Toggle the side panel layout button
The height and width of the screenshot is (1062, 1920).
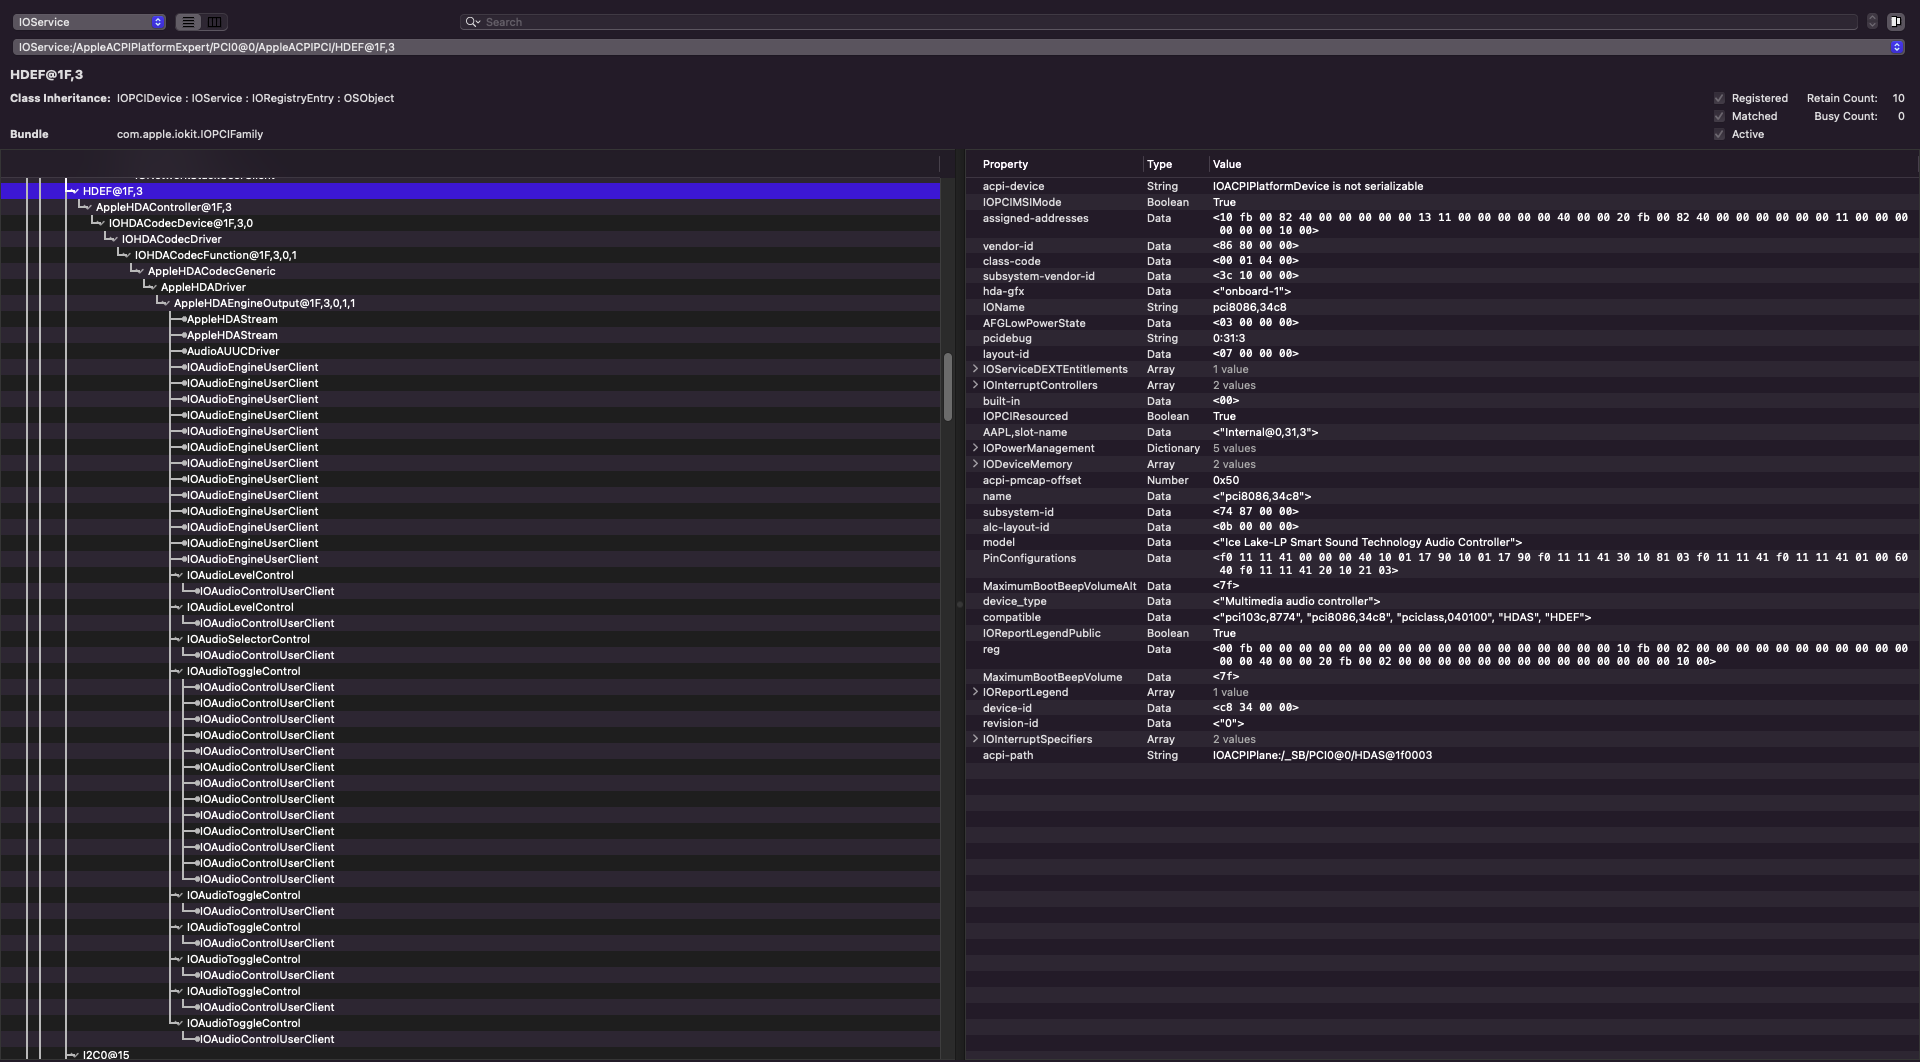tap(1895, 22)
